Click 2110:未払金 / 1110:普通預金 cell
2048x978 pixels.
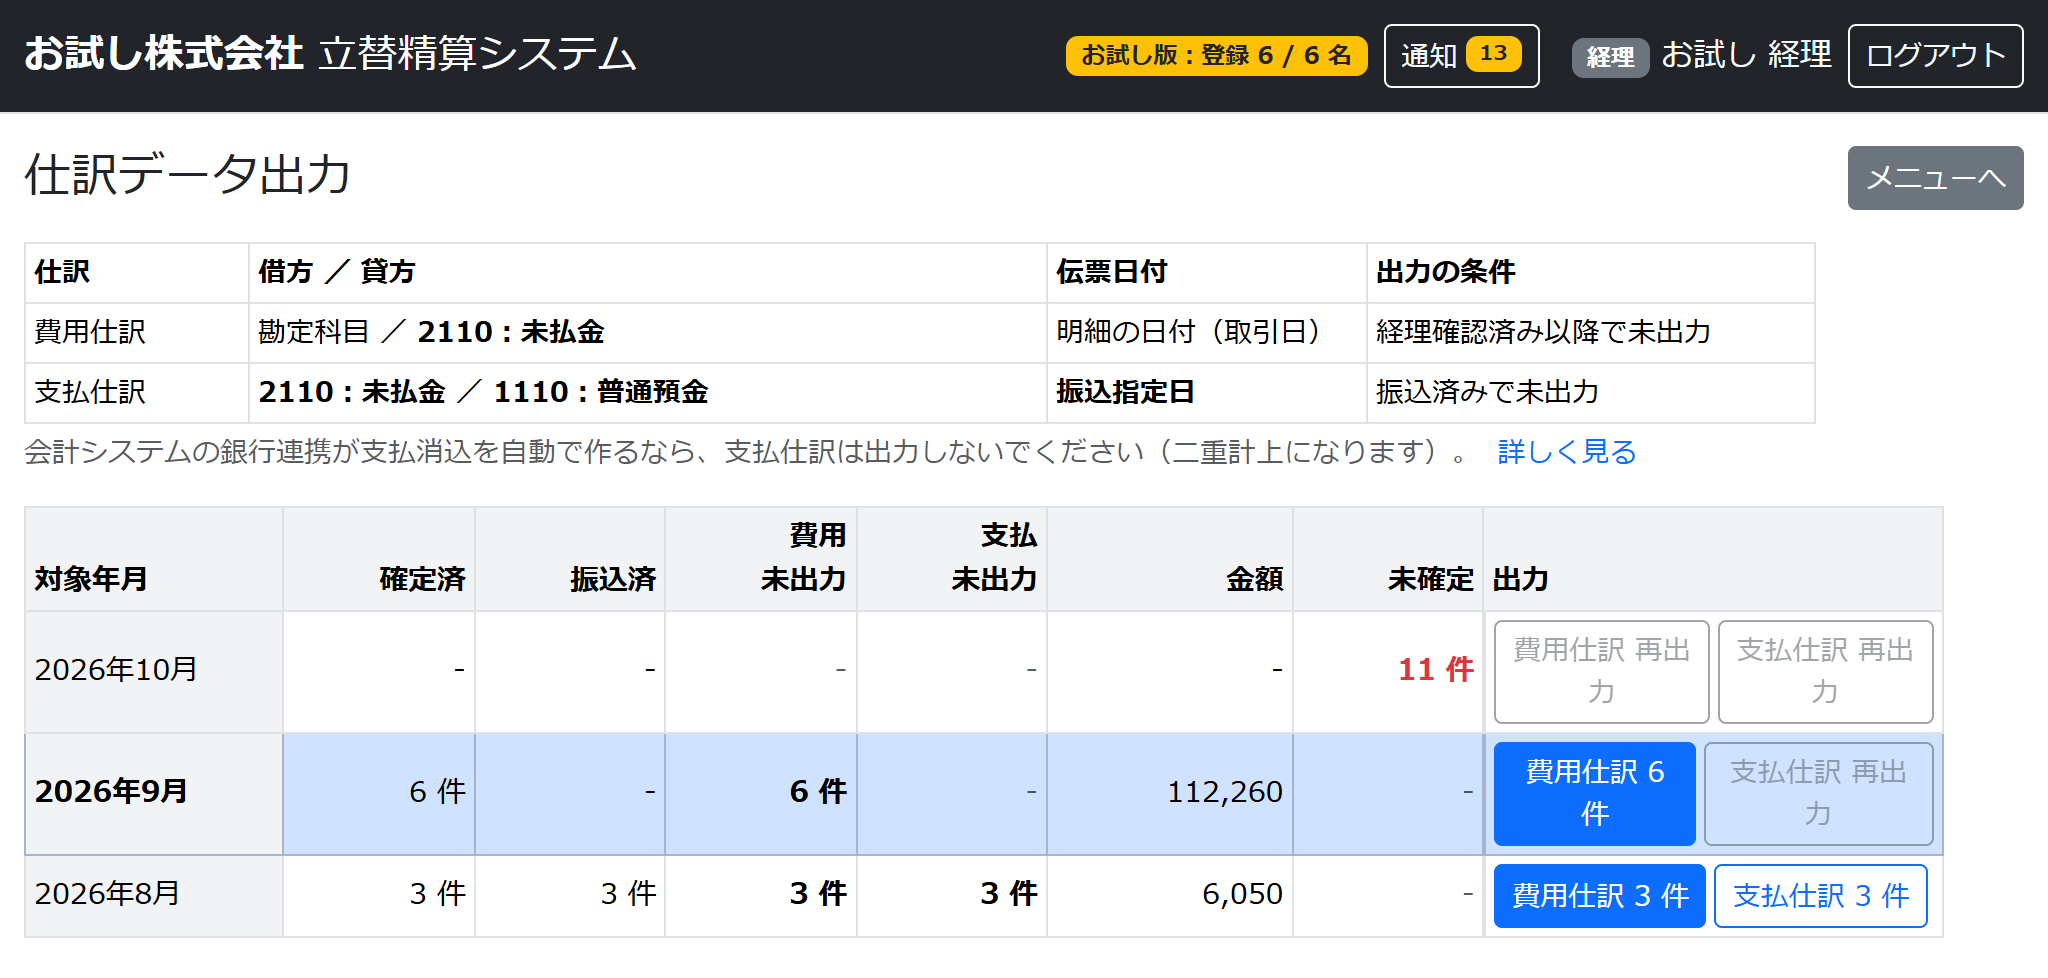click(648, 393)
